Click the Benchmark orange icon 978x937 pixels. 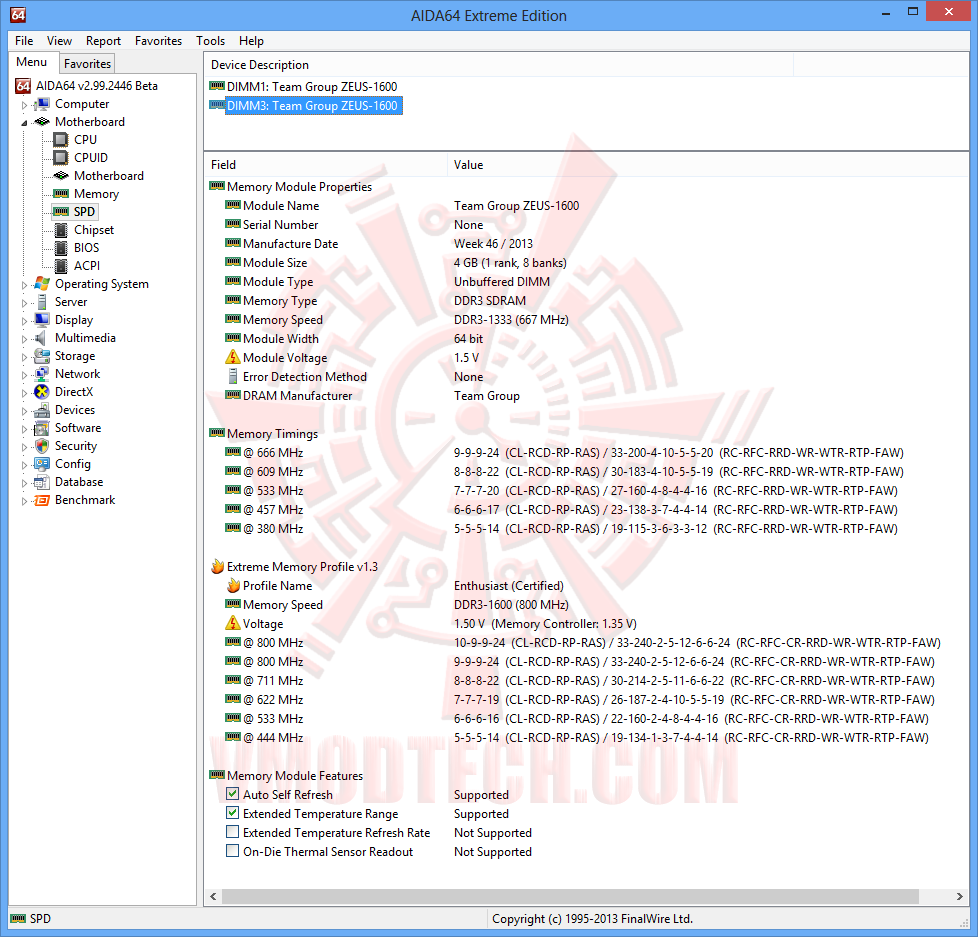[42, 500]
